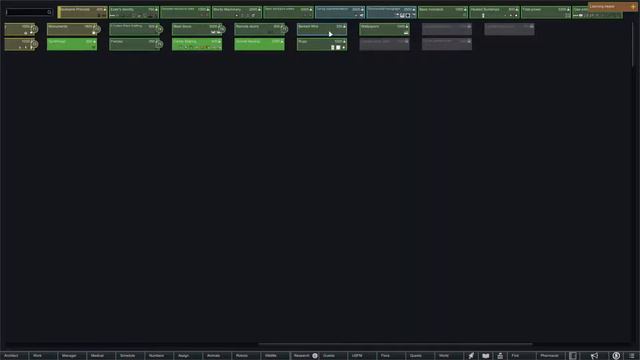
Task: Open the Robots tab
Action: click(x=247, y=356)
